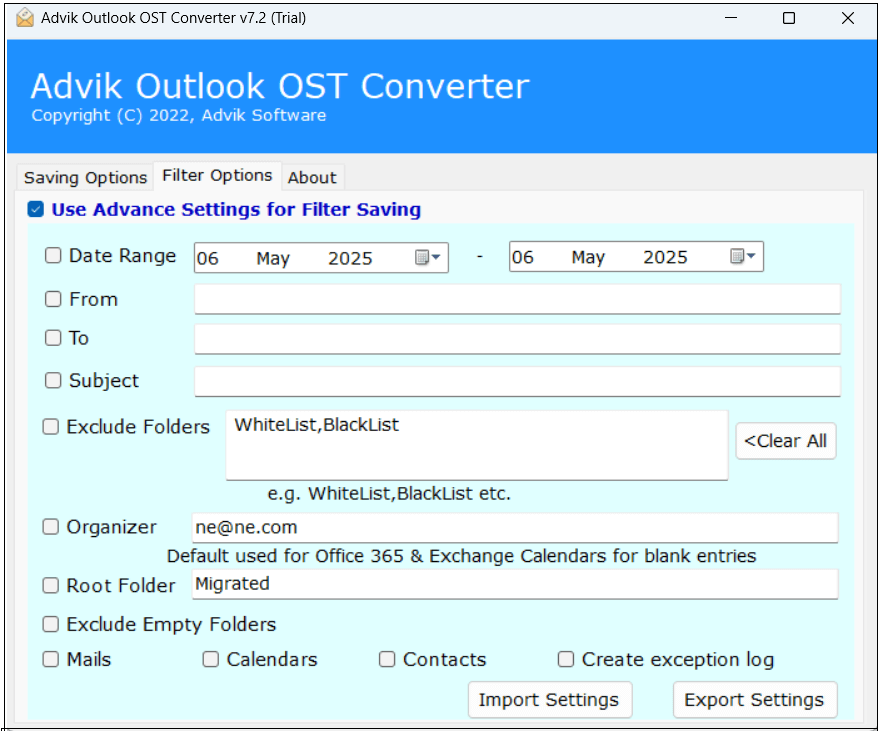Click the Clear All button
The height and width of the screenshot is (731, 878).
click(785, 441)
